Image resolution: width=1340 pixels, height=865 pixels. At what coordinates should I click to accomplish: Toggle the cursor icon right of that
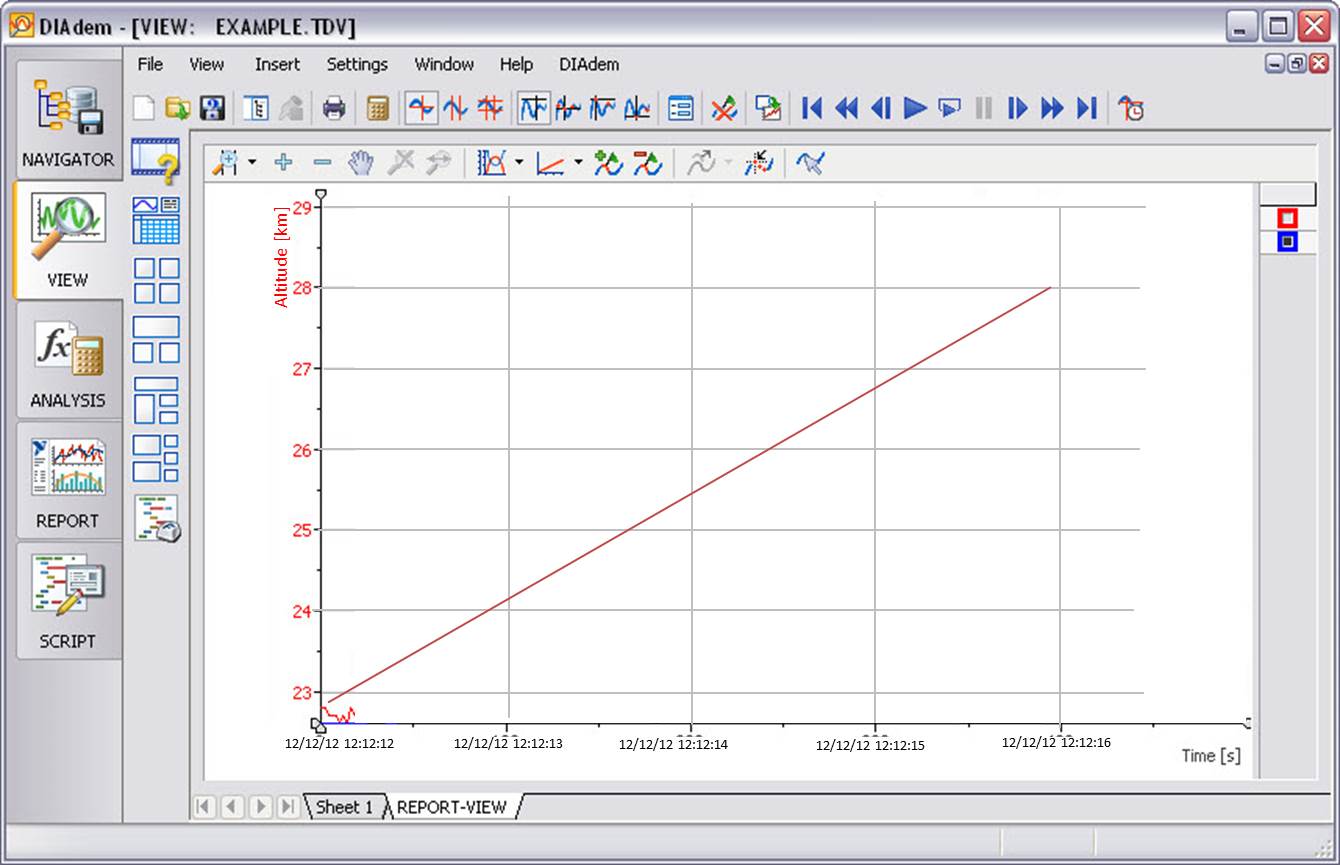point(602,108)
